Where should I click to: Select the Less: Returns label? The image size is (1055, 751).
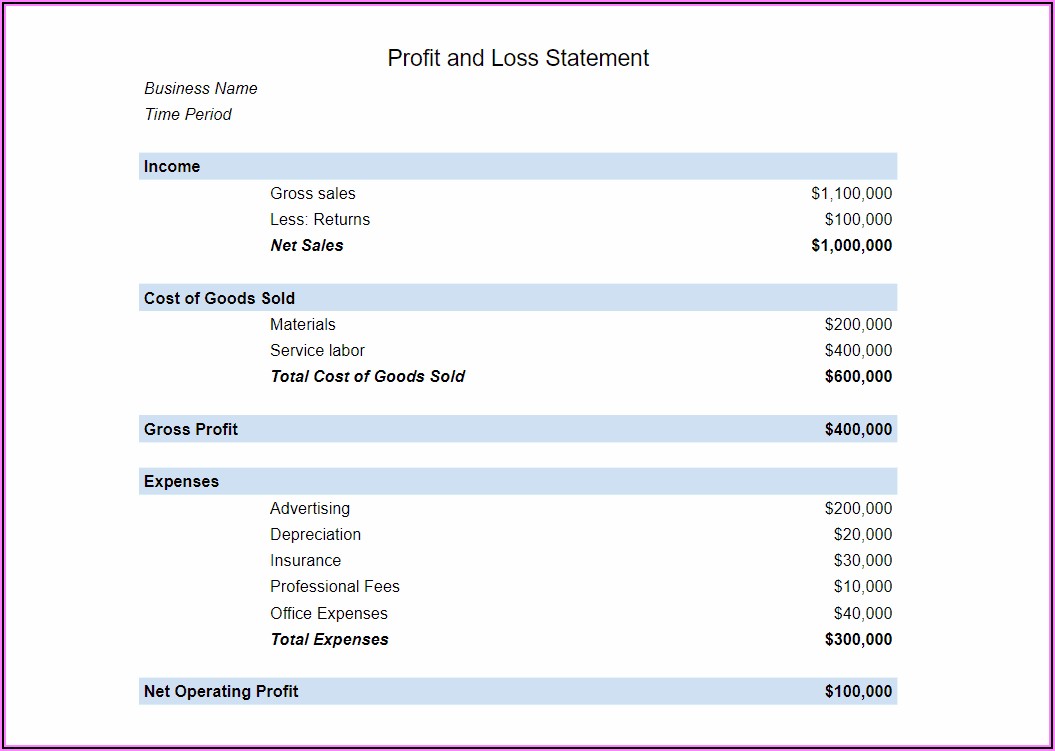pyautogui.click(x=320, y=219)
